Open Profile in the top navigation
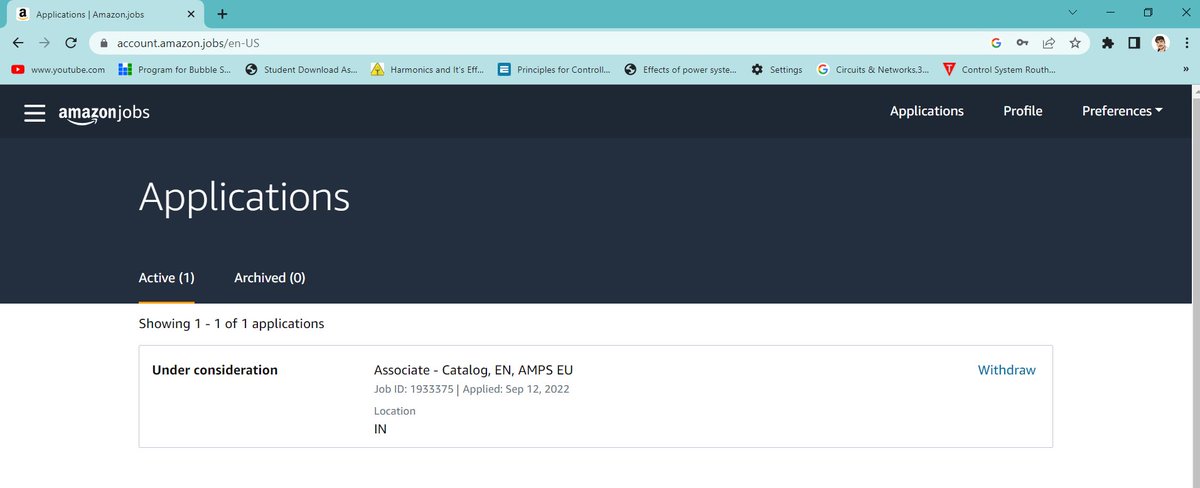The height and width of the screenshot is (488, 1200). click(x=1023, y=111)
